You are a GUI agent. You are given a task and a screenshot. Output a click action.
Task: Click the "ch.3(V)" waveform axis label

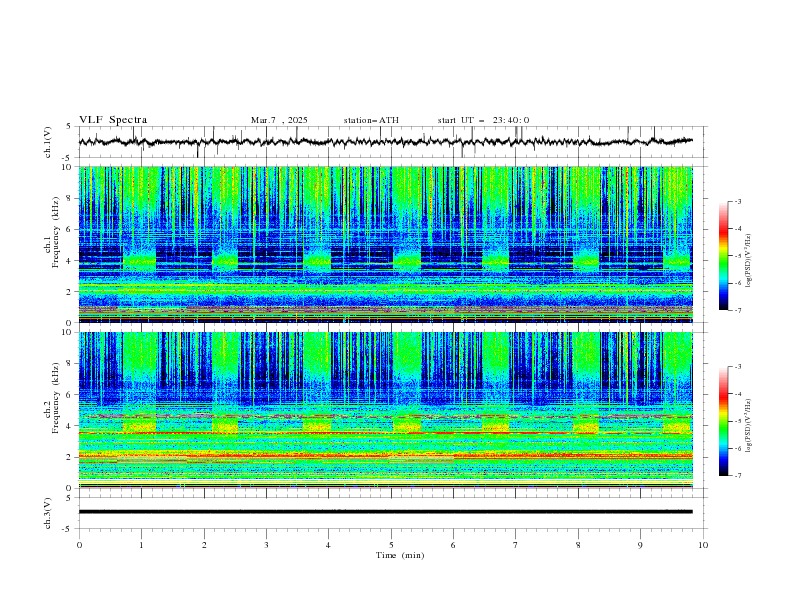click(48, 513)
